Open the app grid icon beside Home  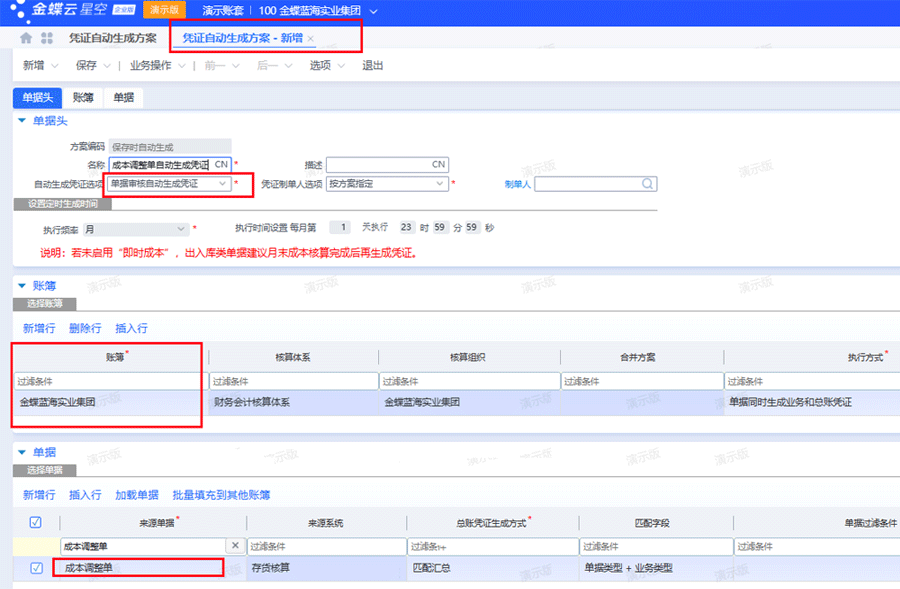(x=46, y=38)
